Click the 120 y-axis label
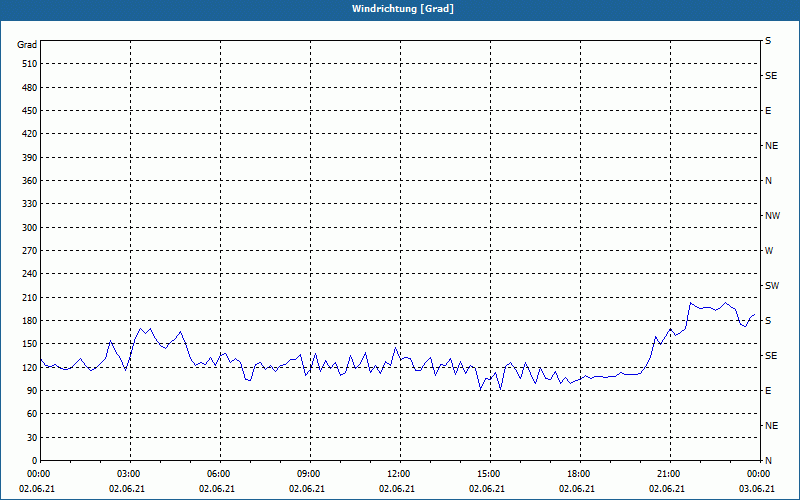The image size is (800, 500). click(x=30, y=367)
